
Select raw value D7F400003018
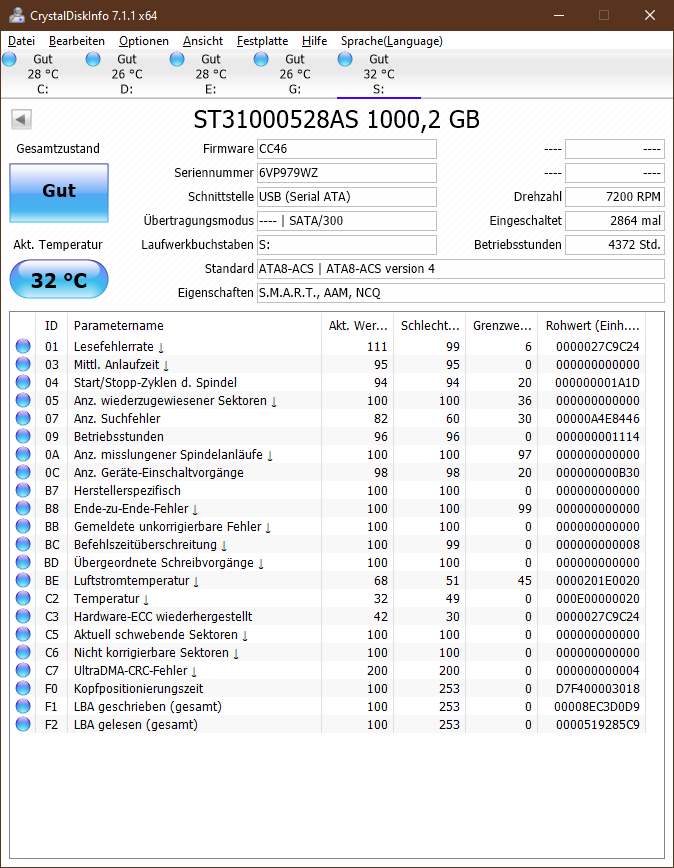[598, 689]
